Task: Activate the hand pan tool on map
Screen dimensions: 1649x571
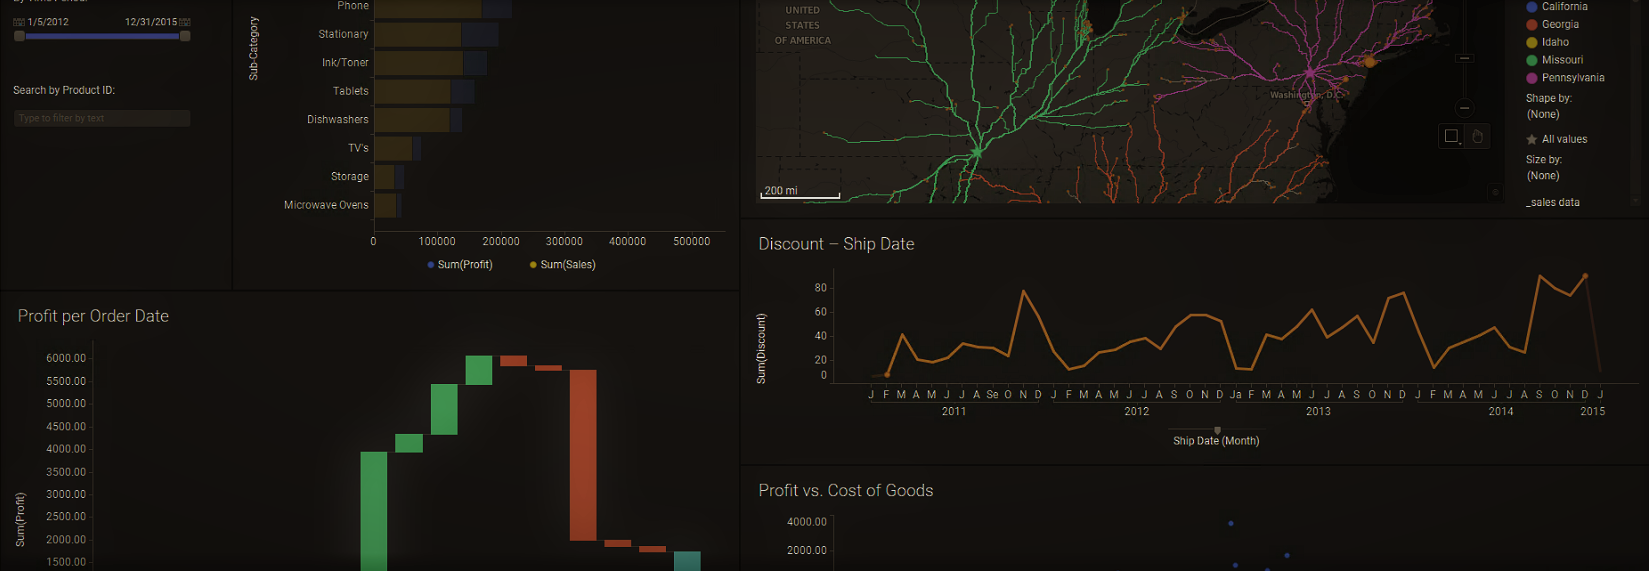Action: pos(1477,136)
